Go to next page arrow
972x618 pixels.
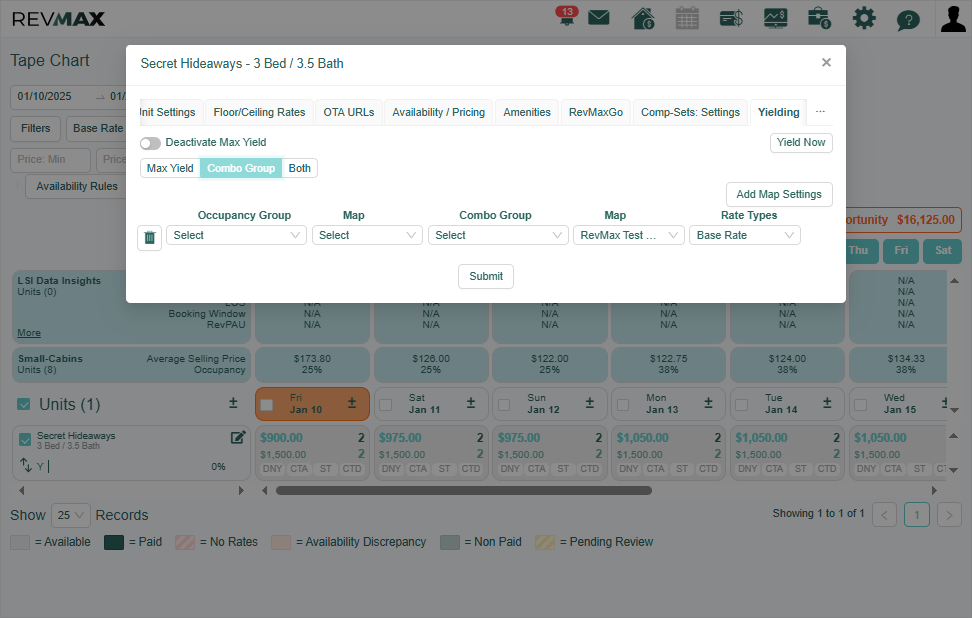[x=949, y=515]
